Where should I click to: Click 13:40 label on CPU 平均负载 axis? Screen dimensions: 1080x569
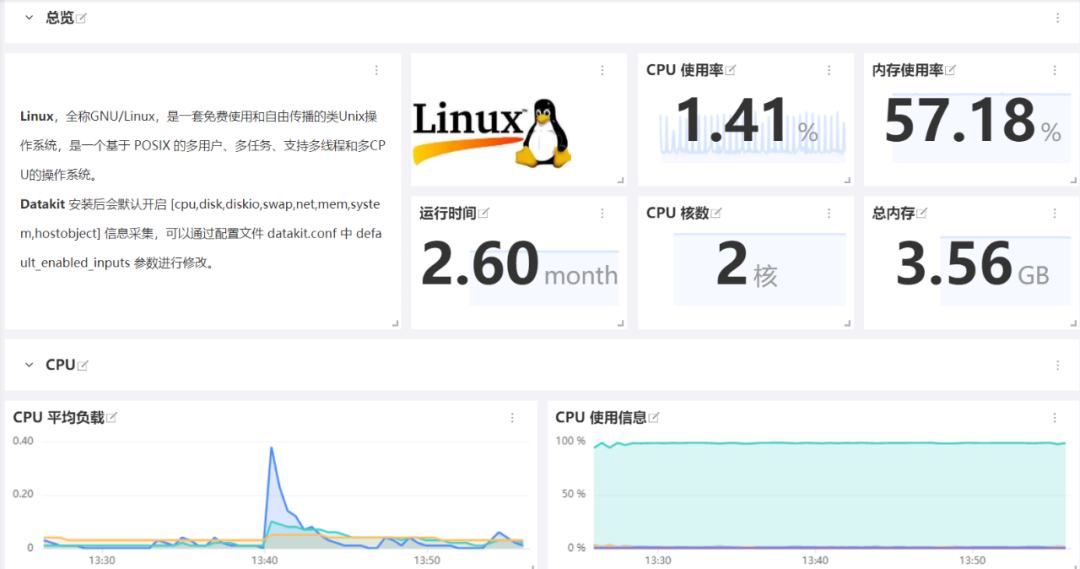pos(264,561)
